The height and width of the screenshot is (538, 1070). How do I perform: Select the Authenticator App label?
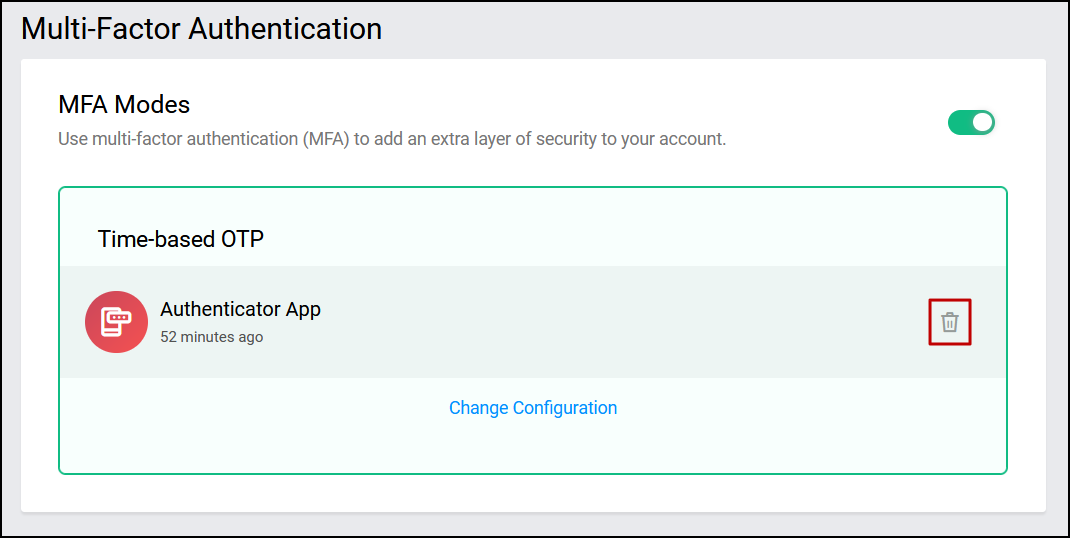(240, 309)
